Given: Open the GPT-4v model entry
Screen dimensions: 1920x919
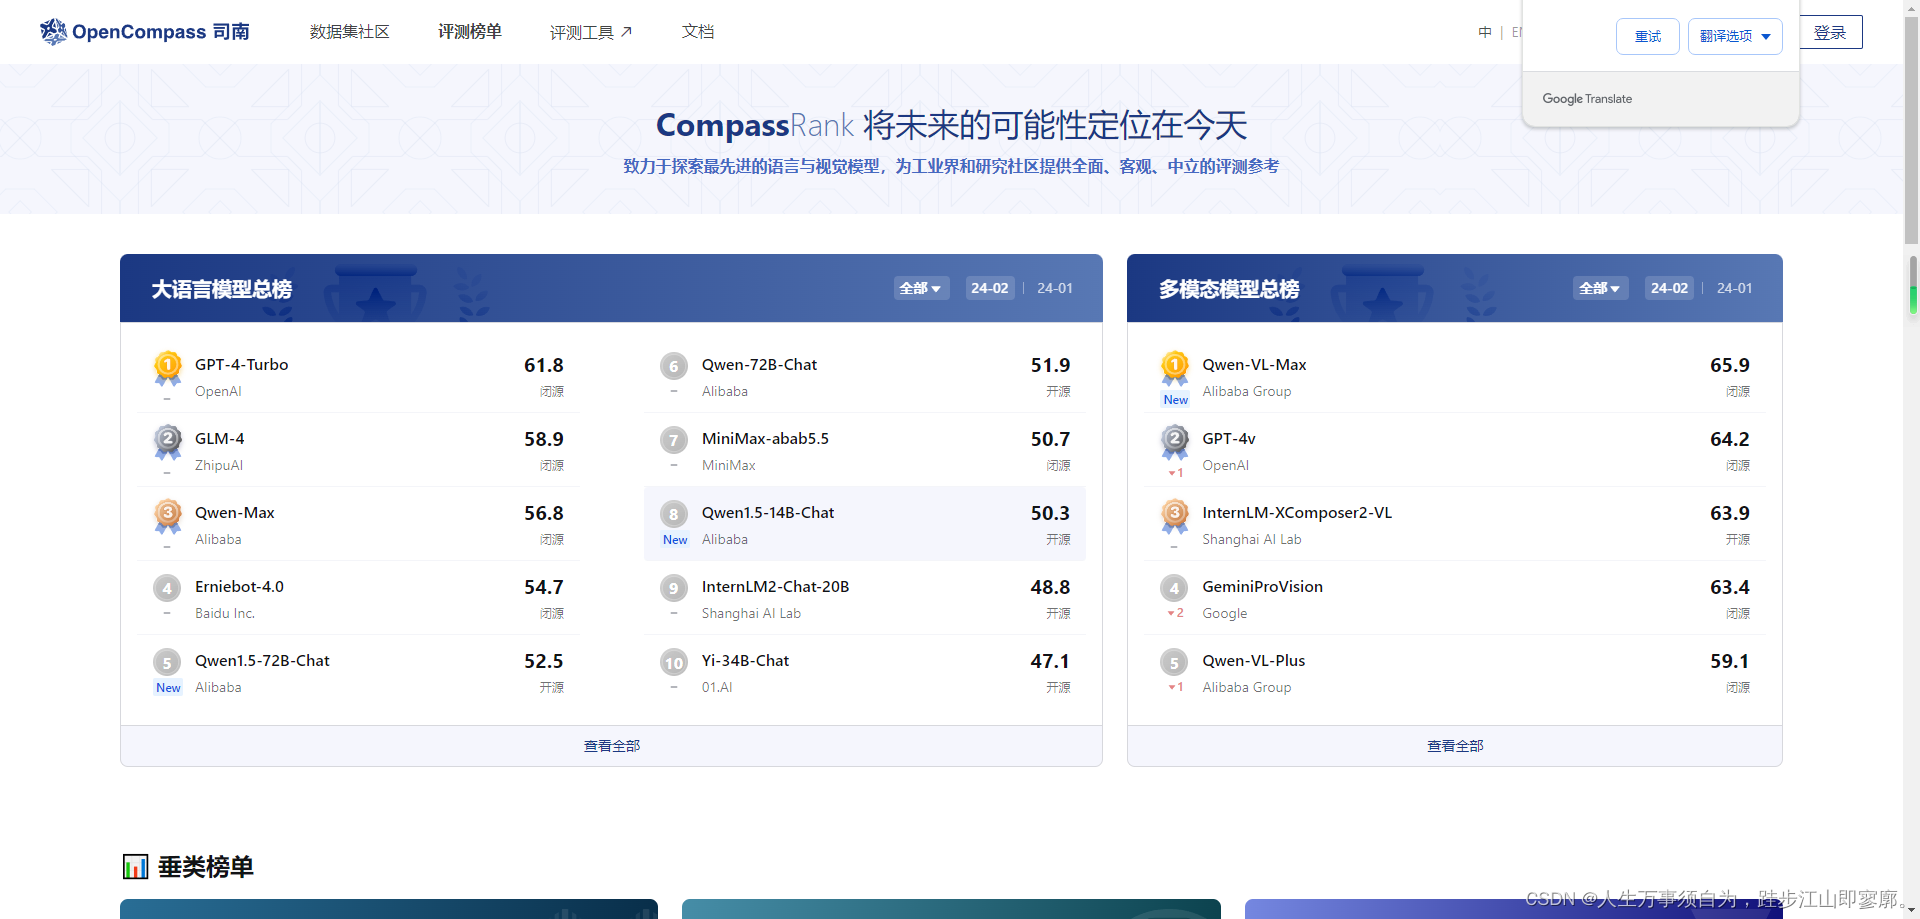Looking at the screenshot, I should tap(1455, 450).
